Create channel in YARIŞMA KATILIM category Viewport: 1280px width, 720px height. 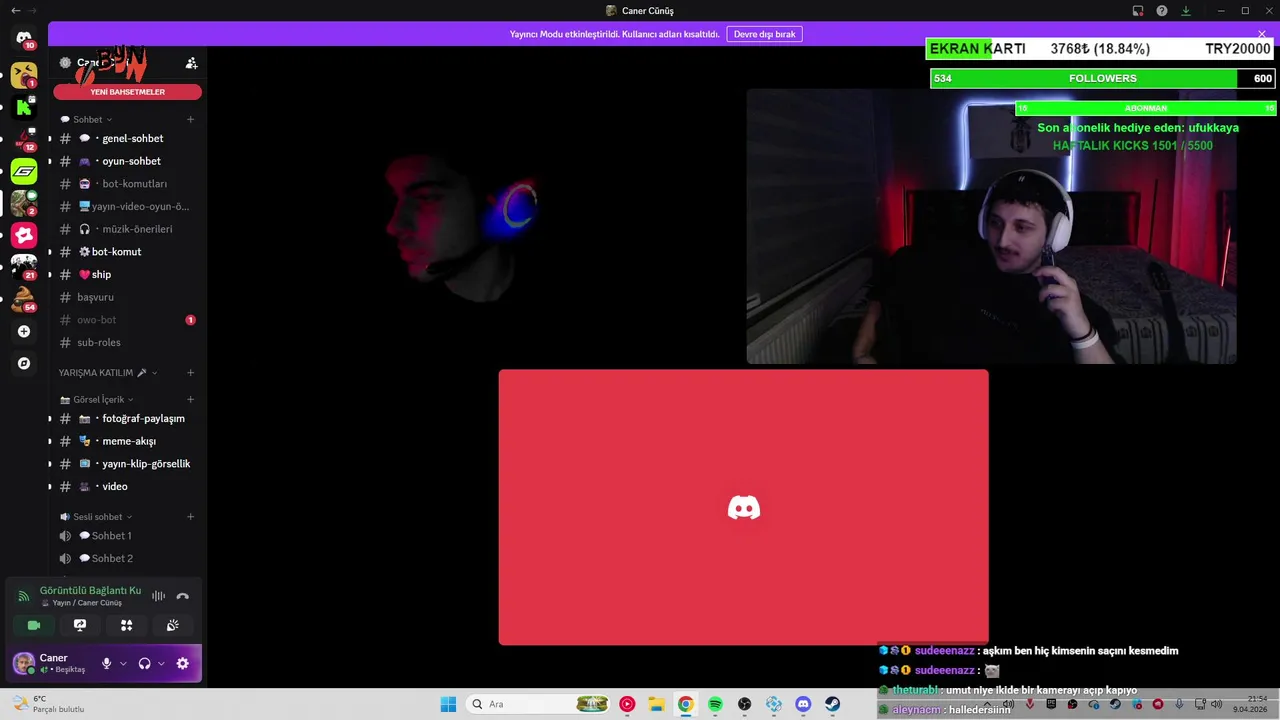tap(190, 372)
